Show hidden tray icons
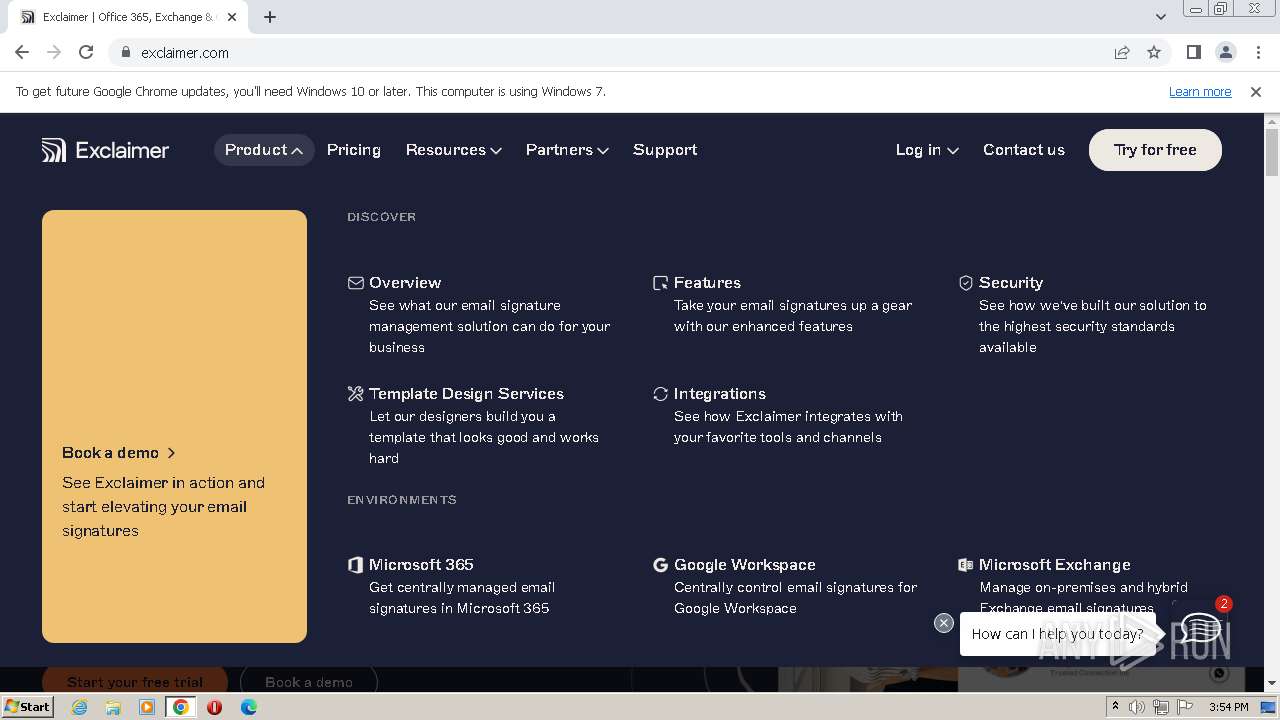 pyautogui.click(x=1115, y=707)
